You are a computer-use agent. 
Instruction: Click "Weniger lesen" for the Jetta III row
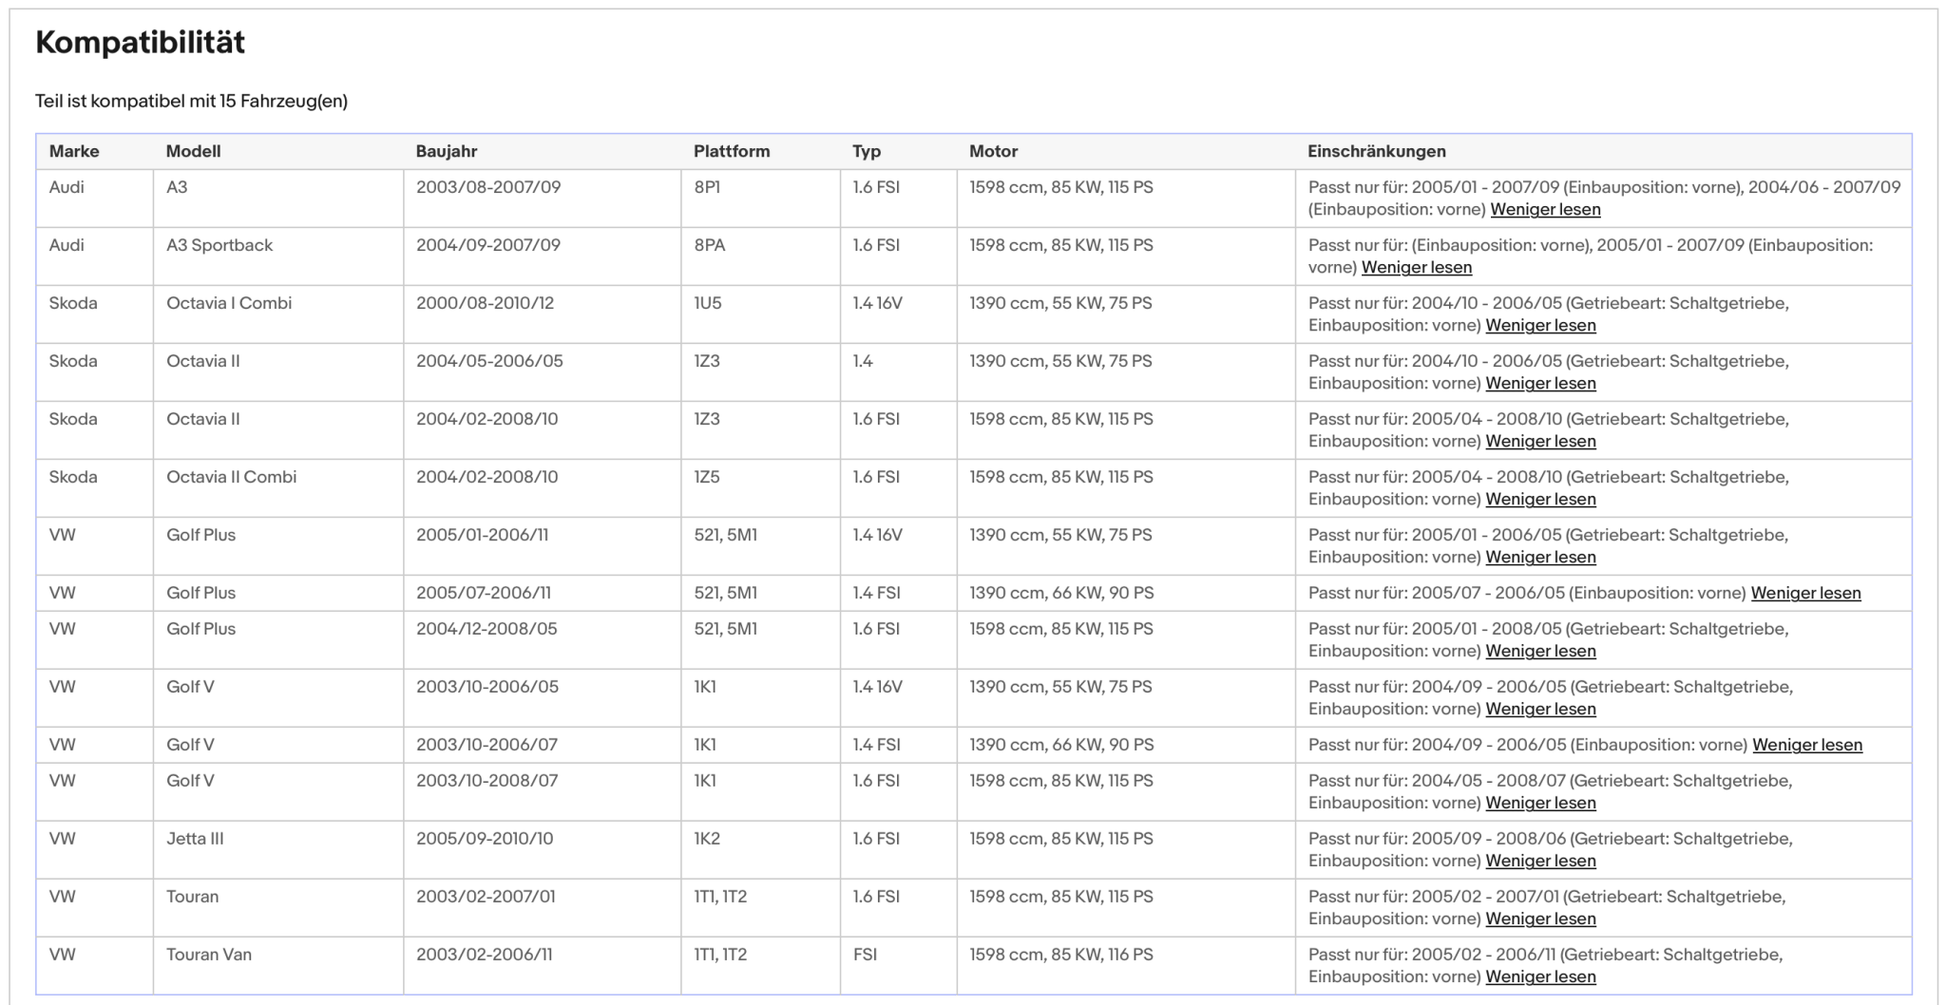coord(1540,862)
